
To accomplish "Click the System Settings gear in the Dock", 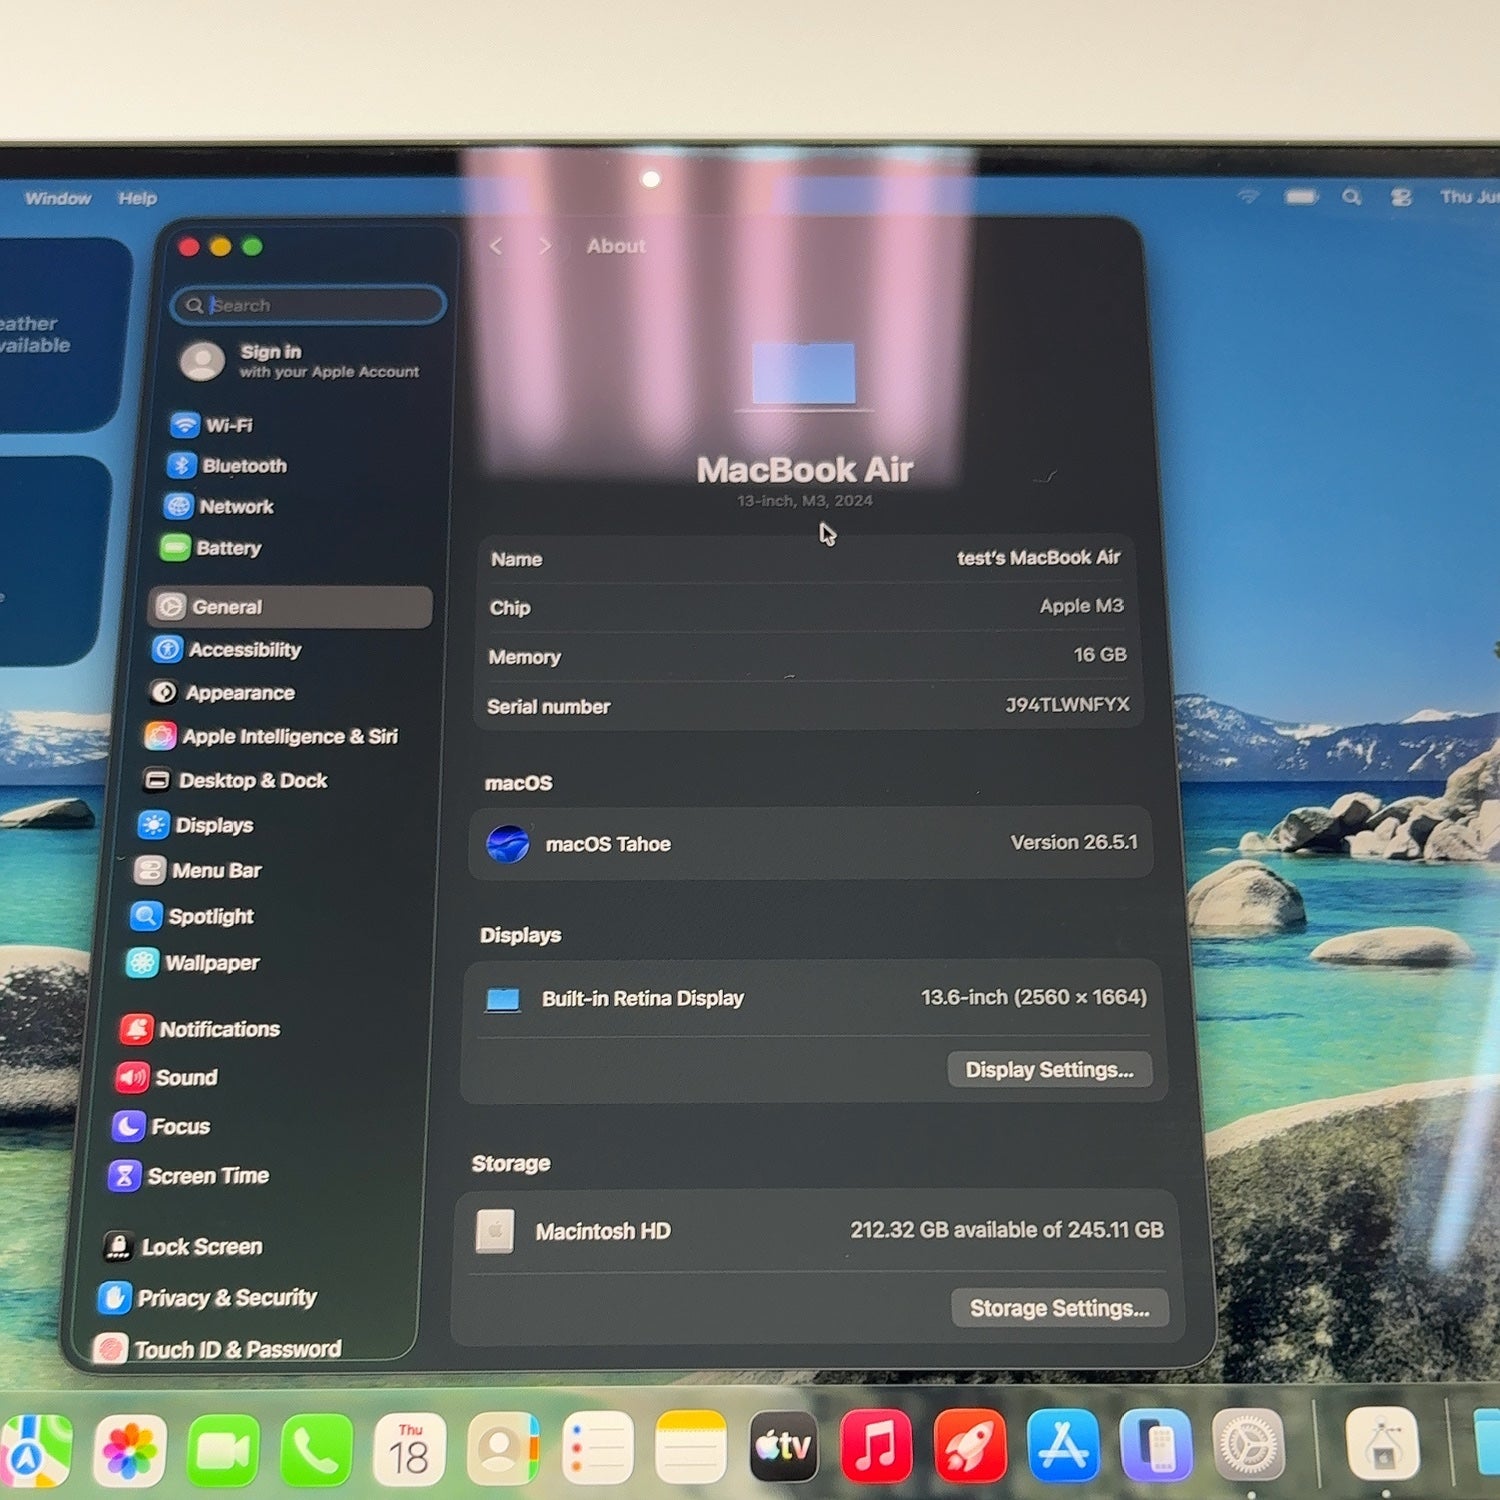I will pyautogui.click(x=1249, y=1444).
